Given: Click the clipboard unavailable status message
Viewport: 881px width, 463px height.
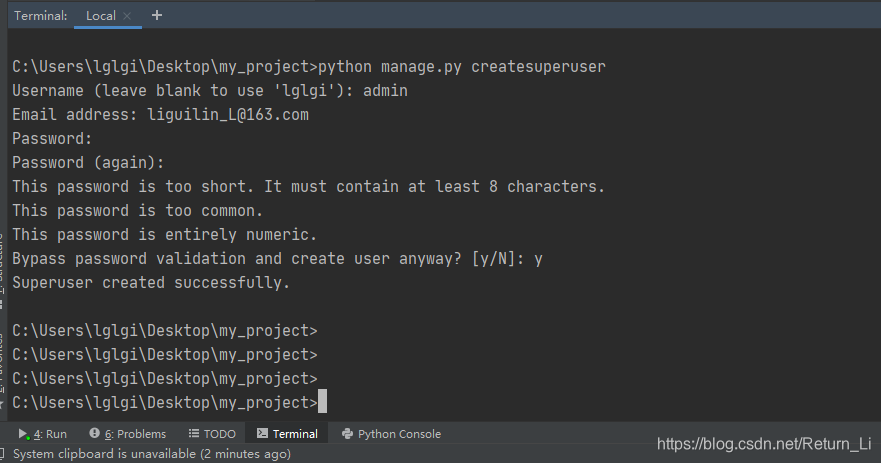Looking at the screenshot, I should [152, 454].
